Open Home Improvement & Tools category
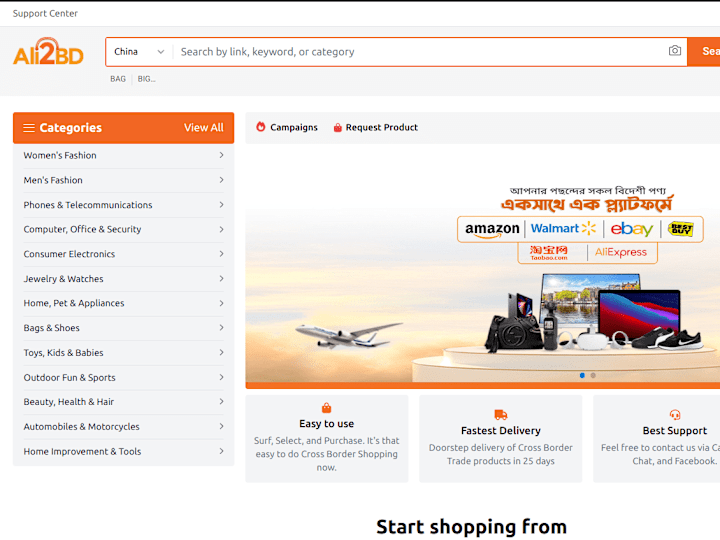The height and width of the screenshot is (540, 720). [123, 451]
